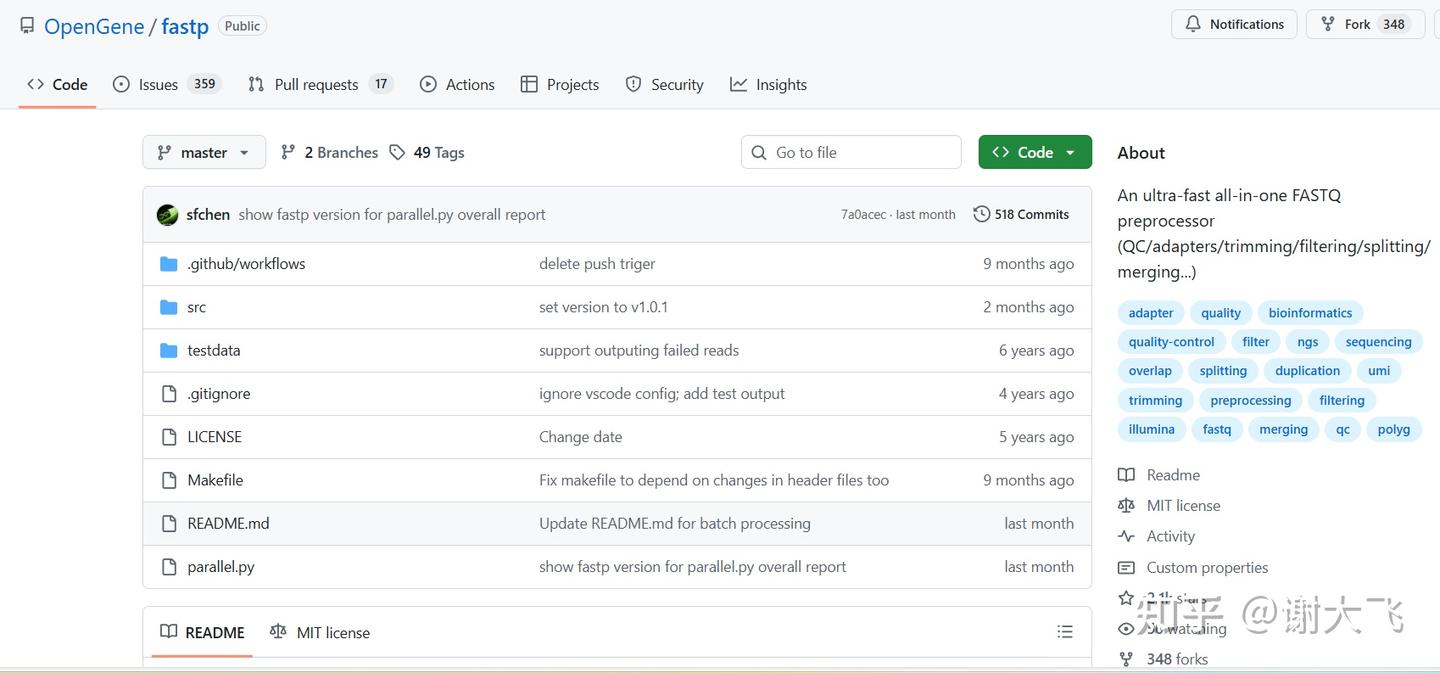Expand the Fork options arrow
The width and height of the screenshot is (1440, 673).
click(1437, 24)
